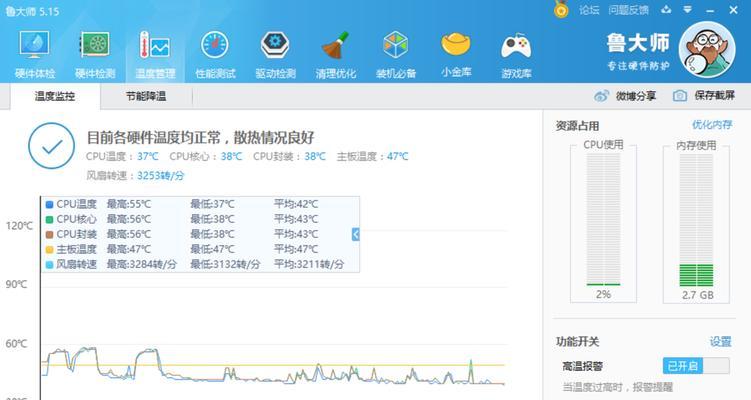Toggle CPU核心 legend green square
The height and width of the screenshot is (400, 751).
(x=49, y=219)
